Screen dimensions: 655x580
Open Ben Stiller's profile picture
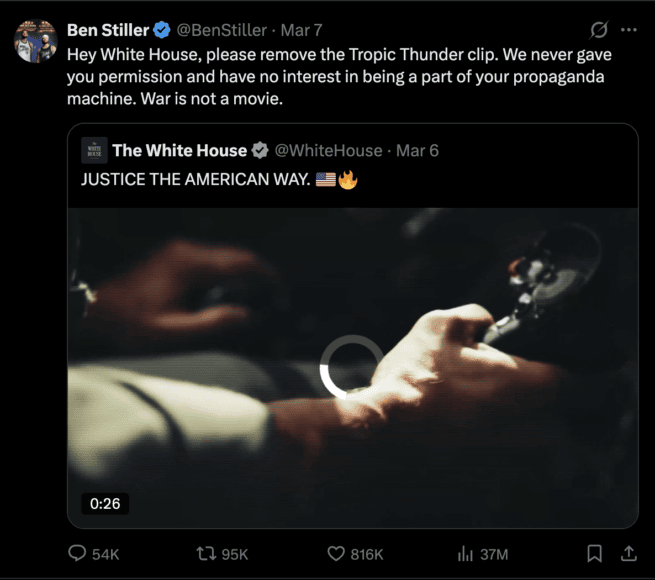click(x=35, y=40)
